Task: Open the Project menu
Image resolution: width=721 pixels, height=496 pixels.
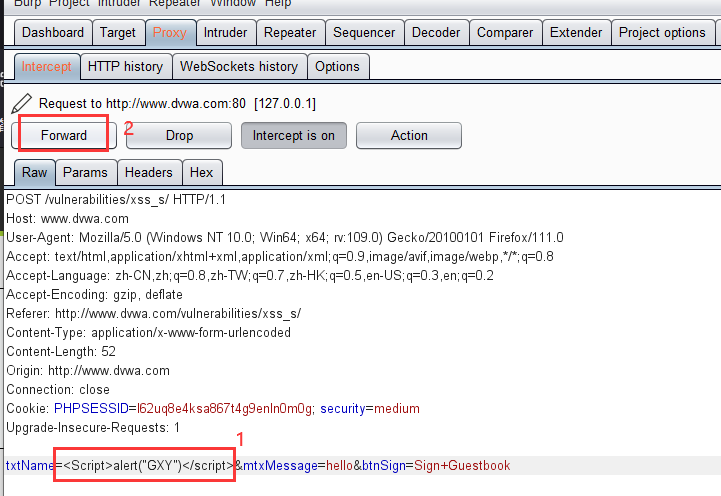Action: [69, 4]
